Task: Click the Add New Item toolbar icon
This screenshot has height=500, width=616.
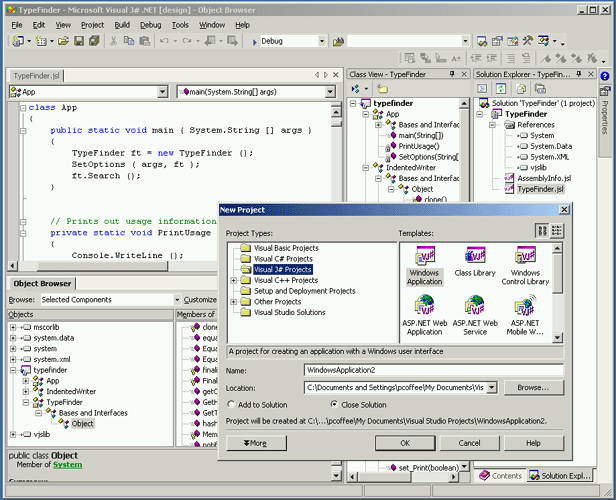Action: tap(41, 41)
